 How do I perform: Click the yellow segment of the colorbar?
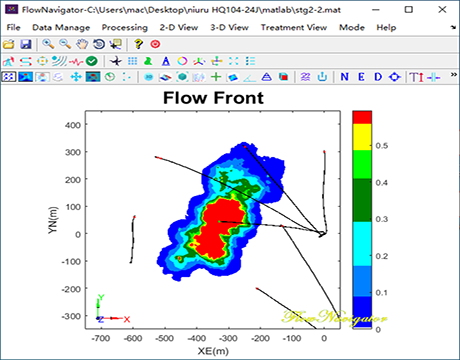click(362, 137)
